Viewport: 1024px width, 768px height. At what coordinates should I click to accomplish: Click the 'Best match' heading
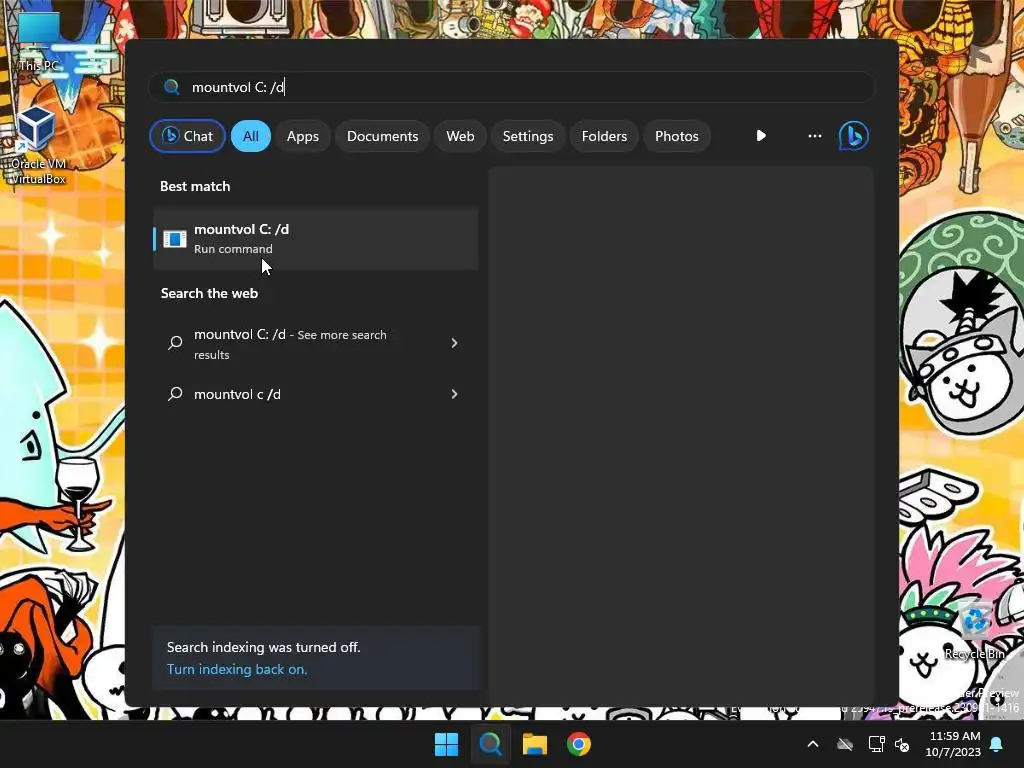click(195, 186)
